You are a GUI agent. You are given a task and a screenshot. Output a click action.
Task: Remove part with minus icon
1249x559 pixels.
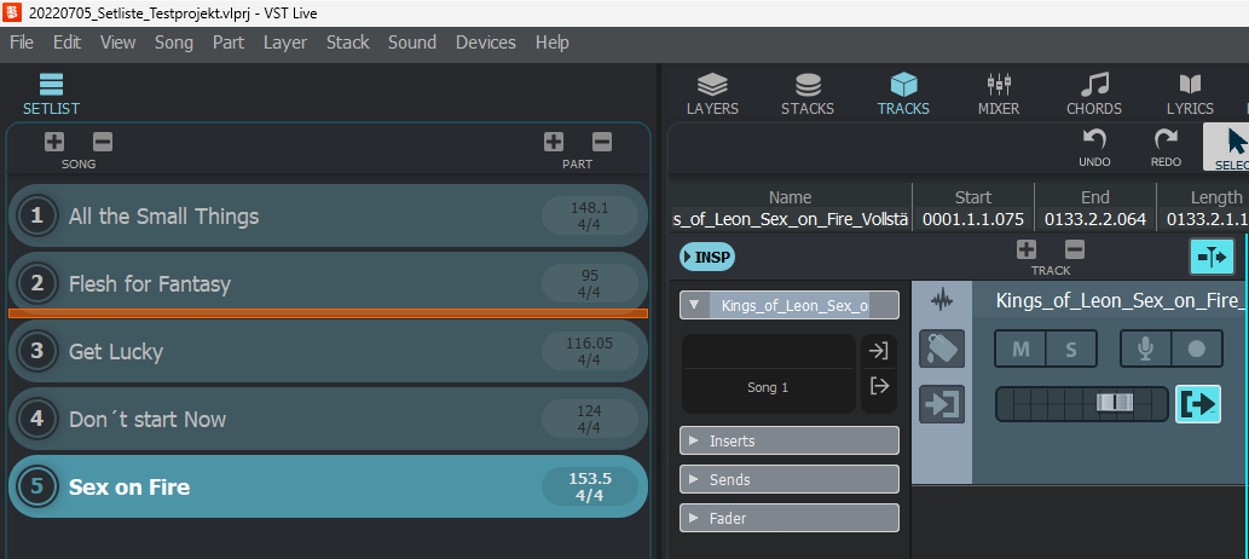[601, 142]
